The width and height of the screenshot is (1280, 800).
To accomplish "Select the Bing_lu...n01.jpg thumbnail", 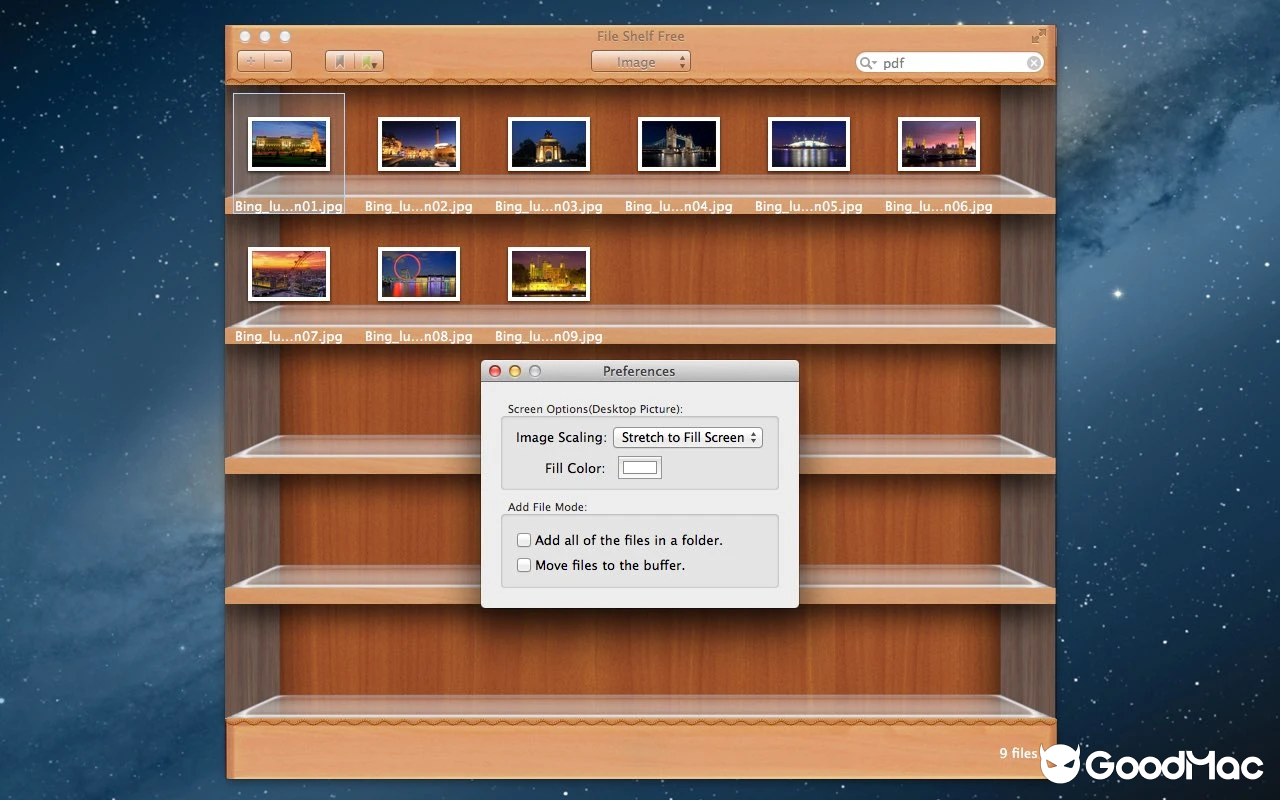I will click(x=289, y=144).
